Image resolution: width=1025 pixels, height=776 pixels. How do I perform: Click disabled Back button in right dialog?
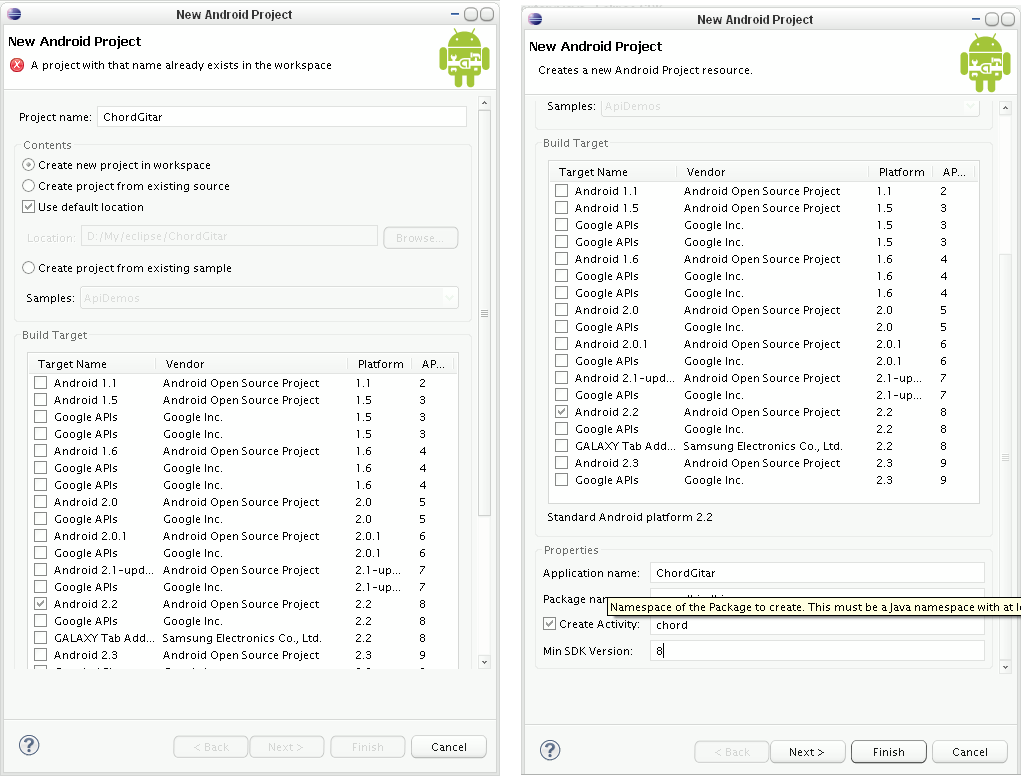pos(731,752)
